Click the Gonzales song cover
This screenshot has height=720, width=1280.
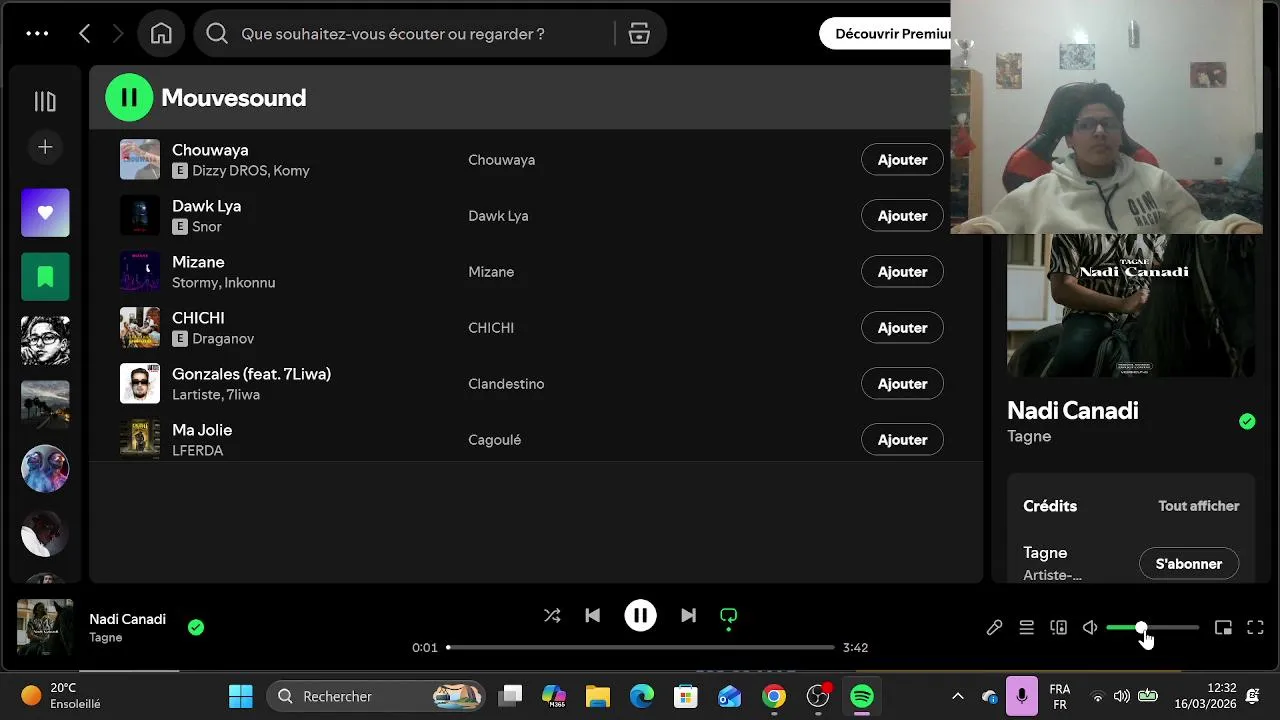(140, 384)
